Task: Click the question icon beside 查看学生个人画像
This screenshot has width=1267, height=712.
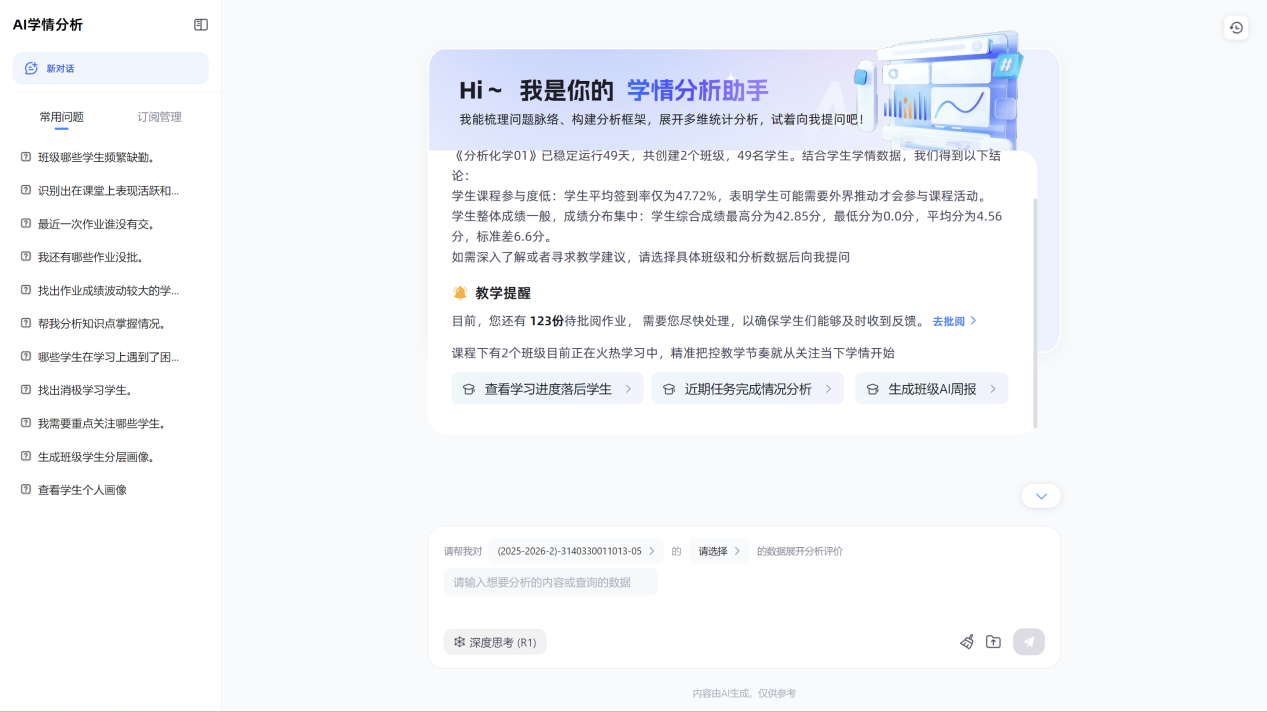Action: pyautogui.click(x=26, y=490)
